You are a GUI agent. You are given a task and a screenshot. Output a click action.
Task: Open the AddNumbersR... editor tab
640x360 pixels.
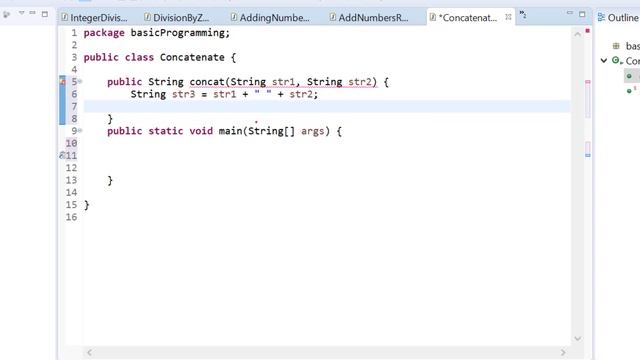coord(369,18)
